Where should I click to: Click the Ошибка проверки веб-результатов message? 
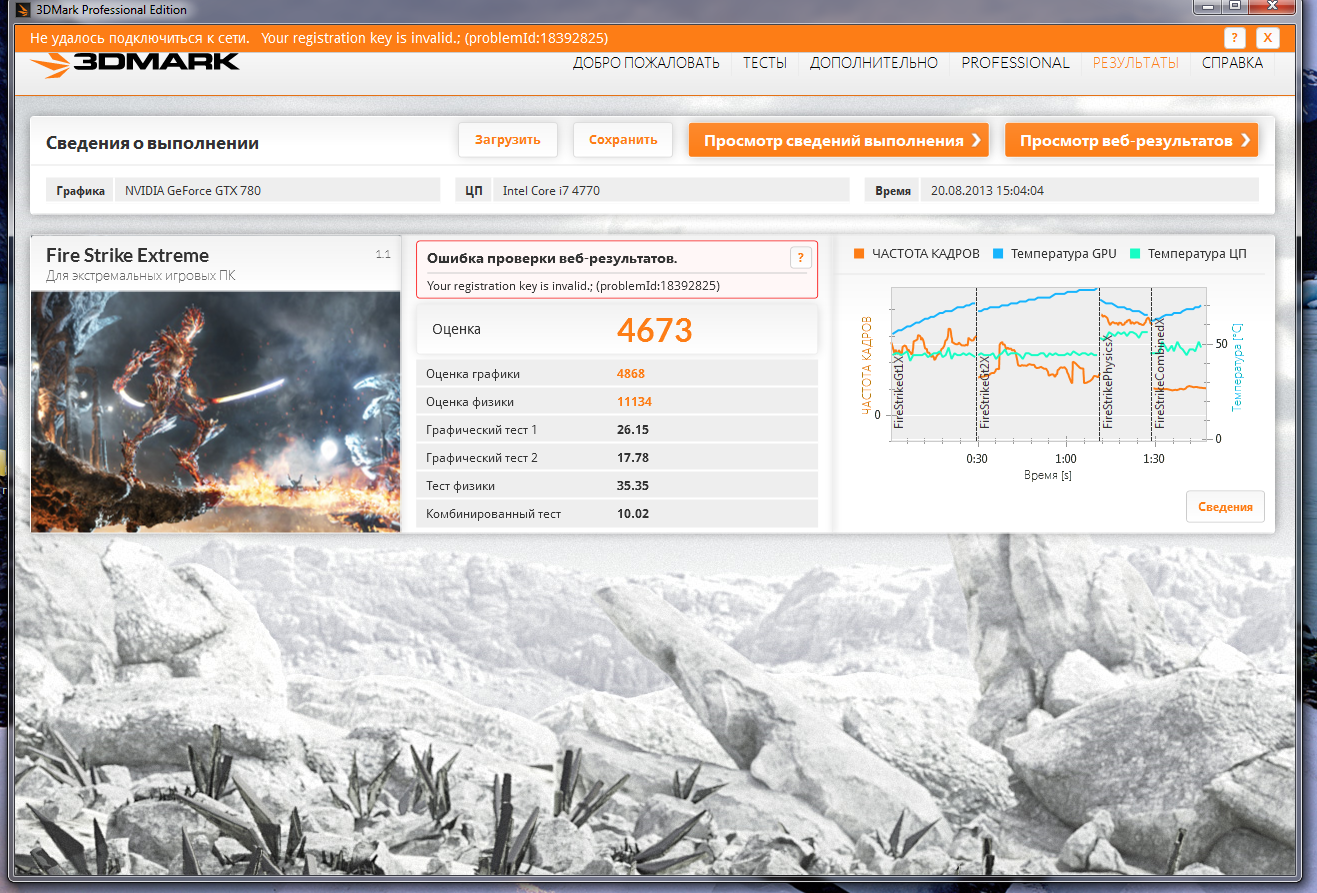coord(552,258)
